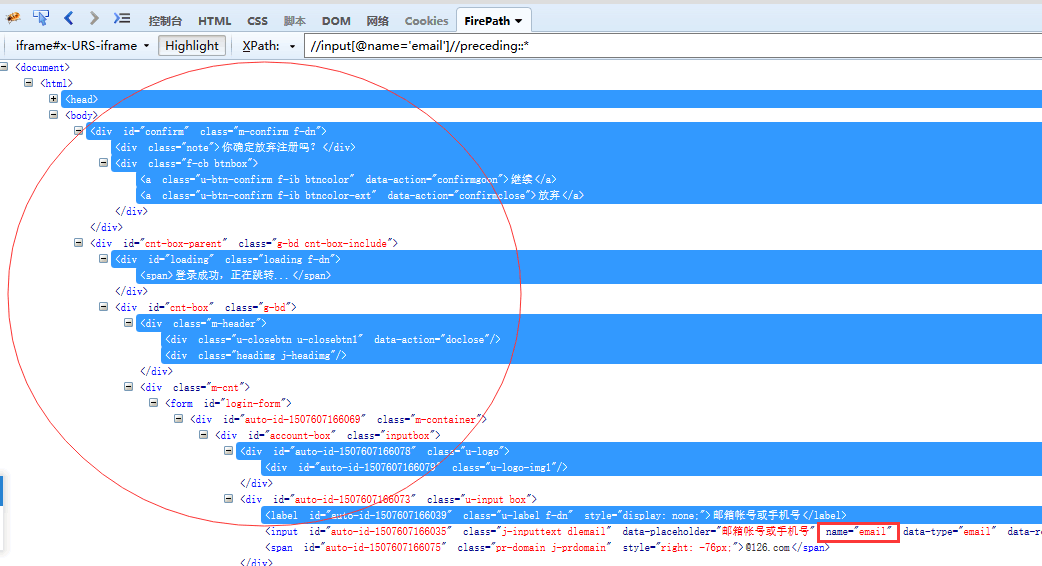Screen dimensions: 1042x566
Task: Select the span 登录成功 row
Action: (x=589, y=275)
